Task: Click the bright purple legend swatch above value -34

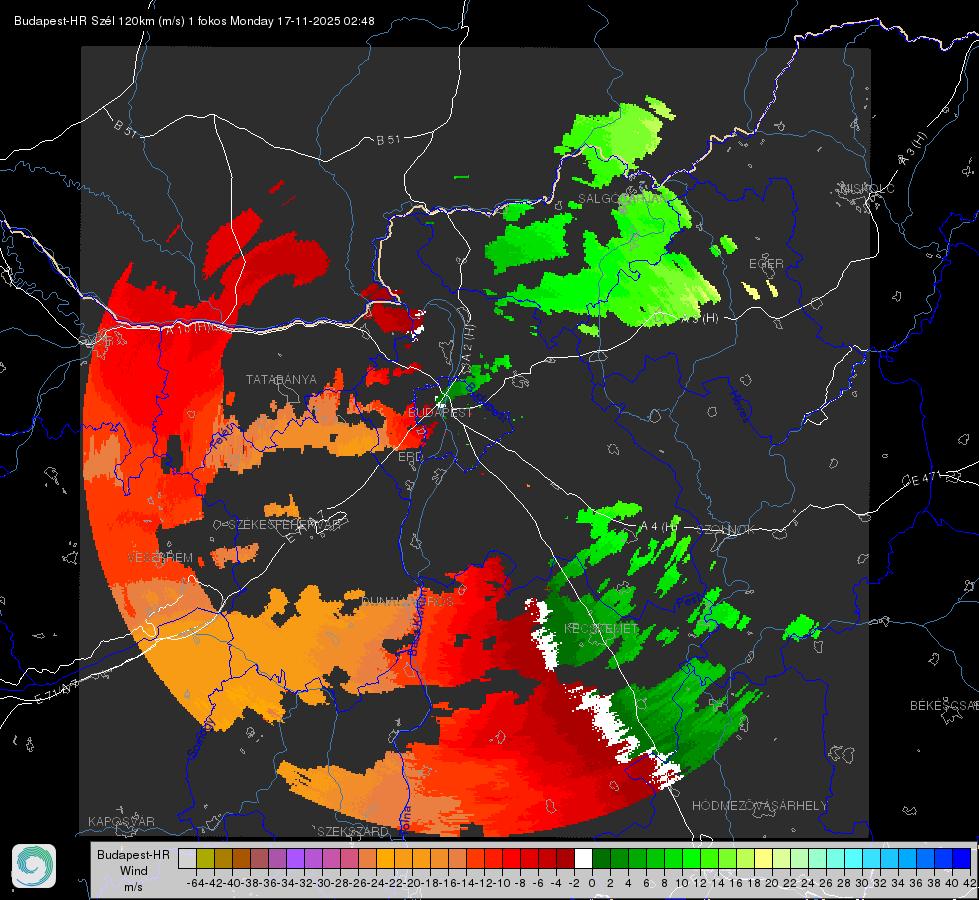Action: [295, 858]
